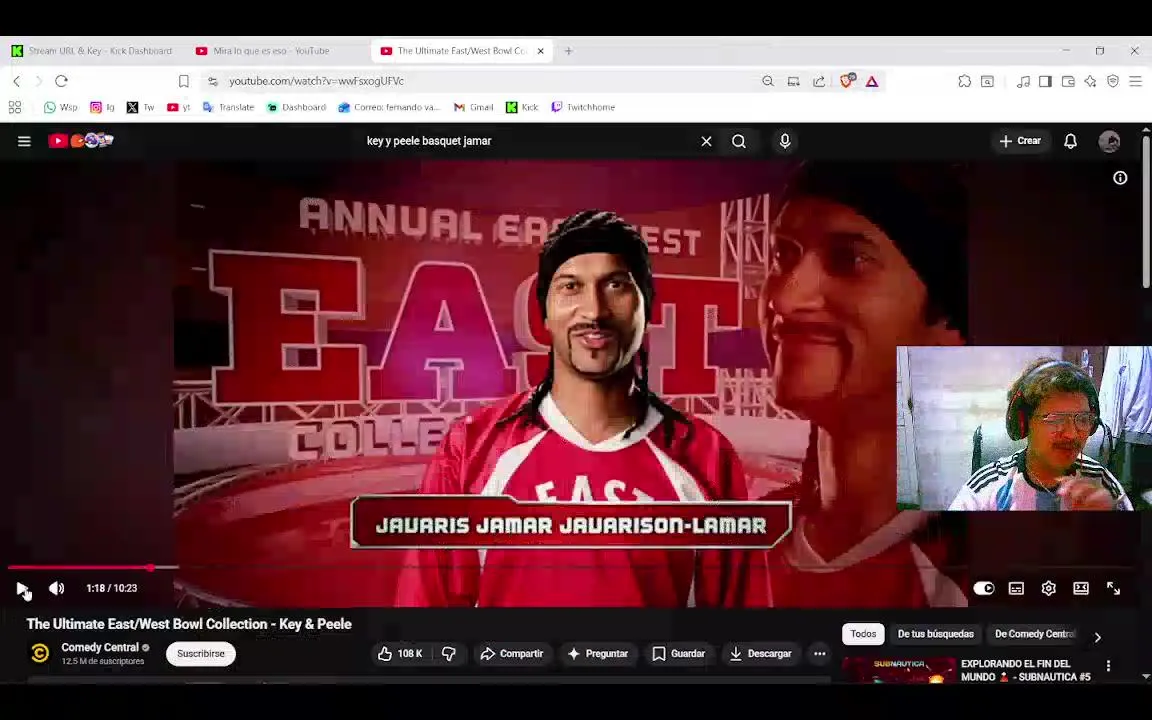Select the Todos filter chip
Screen dimensions: 1152x720
[863, 634]
